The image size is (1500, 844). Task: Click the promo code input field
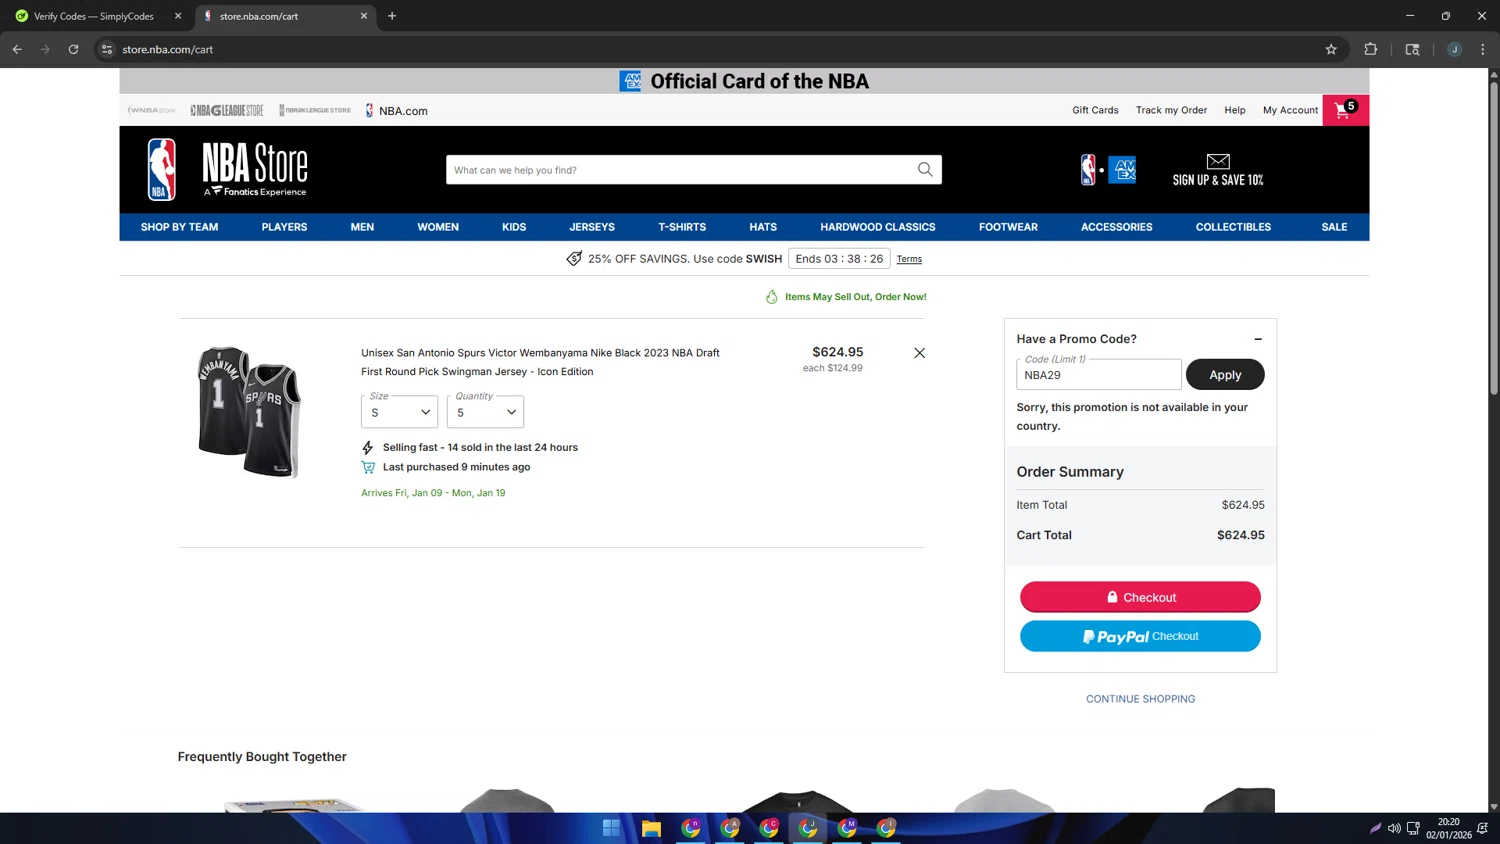coord(1099,375)
